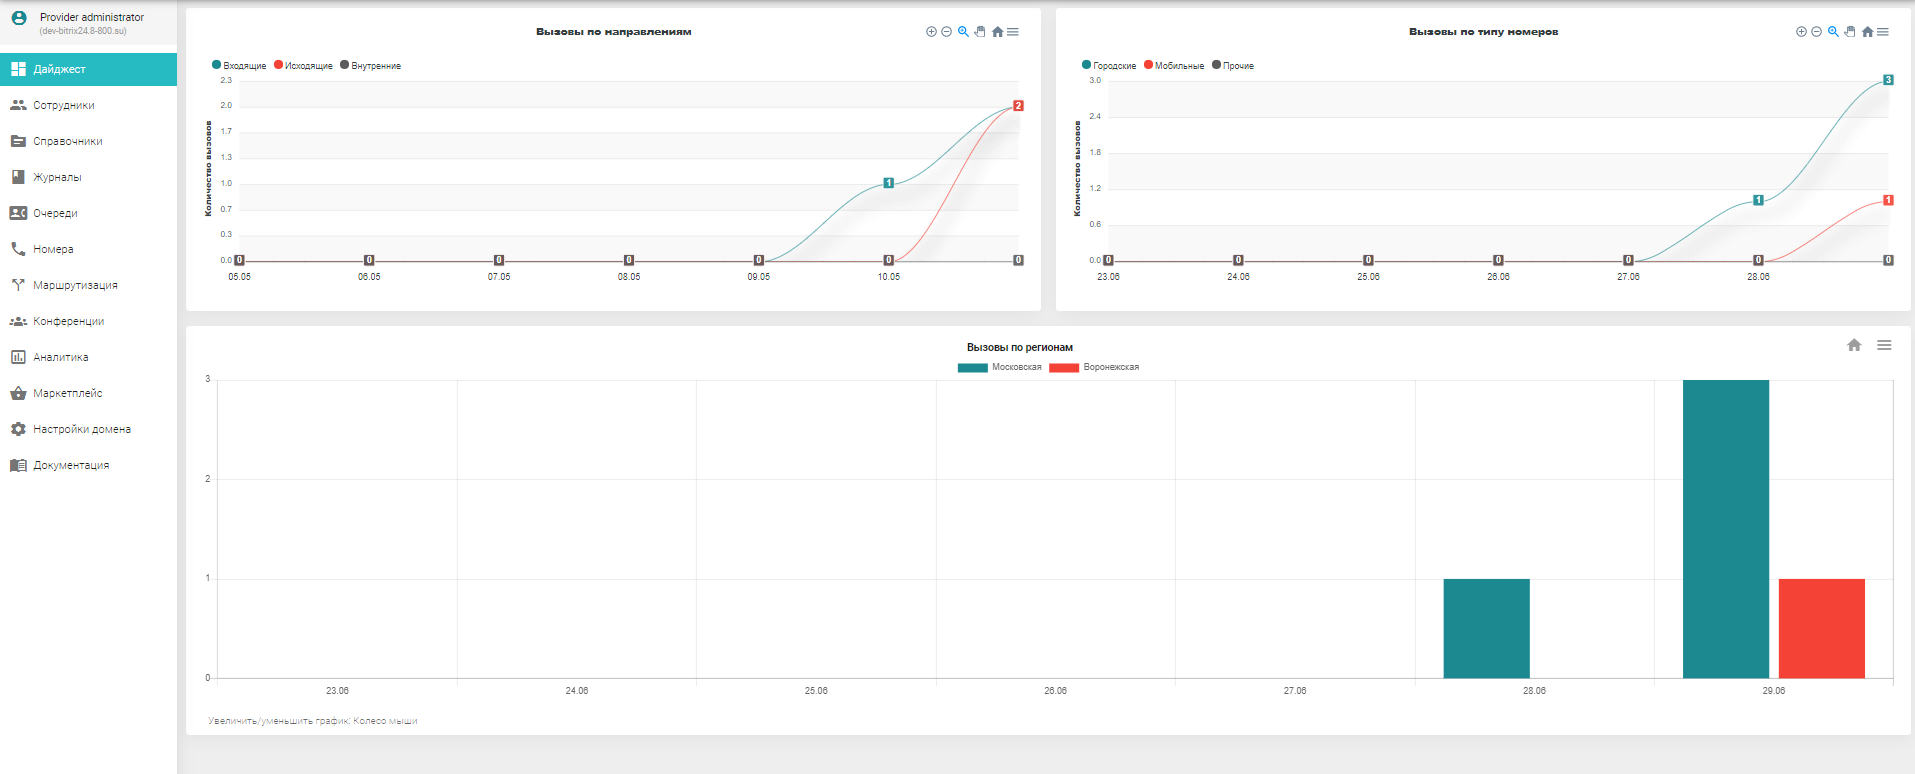Click the tall teal Московская bar for 29.06
The image size is (1915, 774).
[1726, 529]
